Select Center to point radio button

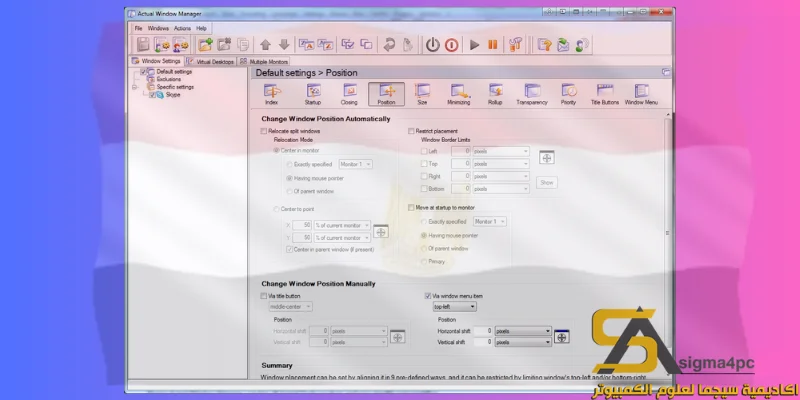coord(277,209)
